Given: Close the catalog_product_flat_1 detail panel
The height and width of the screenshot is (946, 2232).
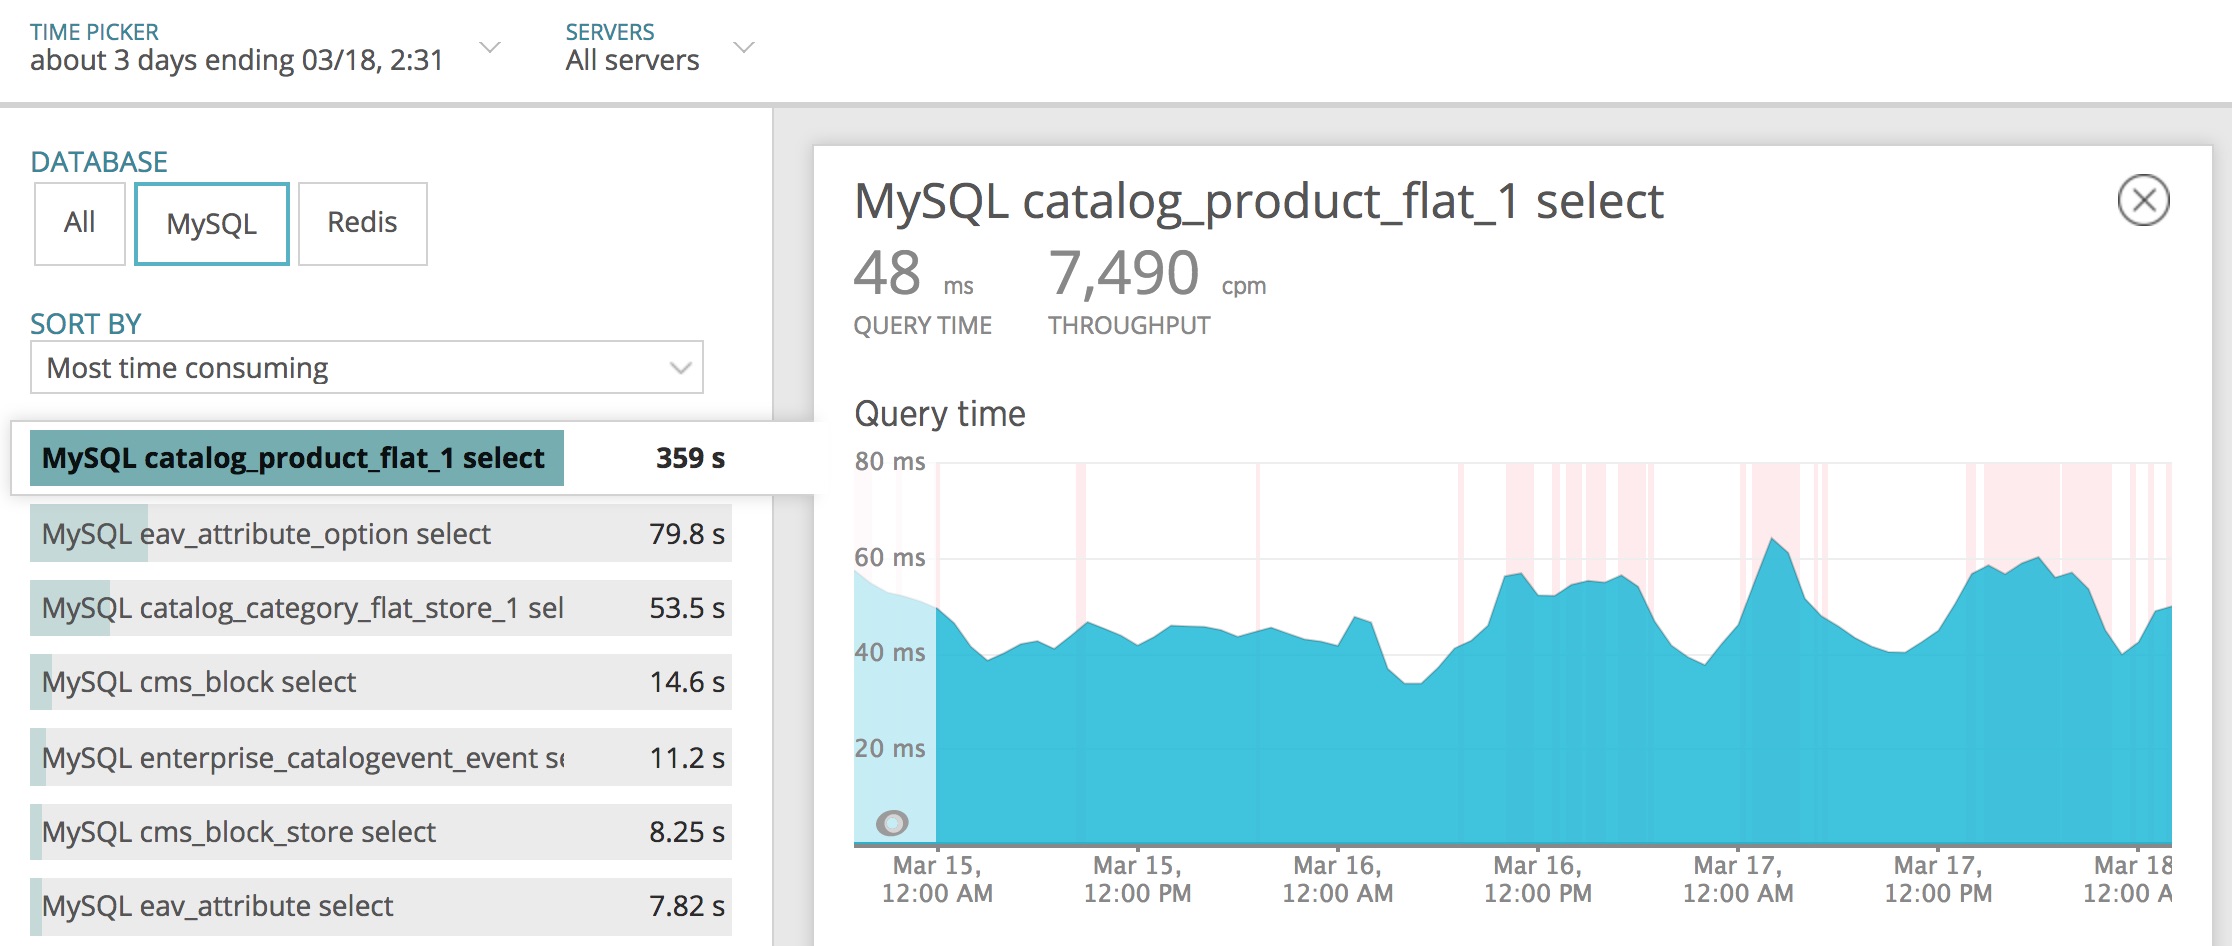Looking at the screenshot, I should (x=2142, y=199).
